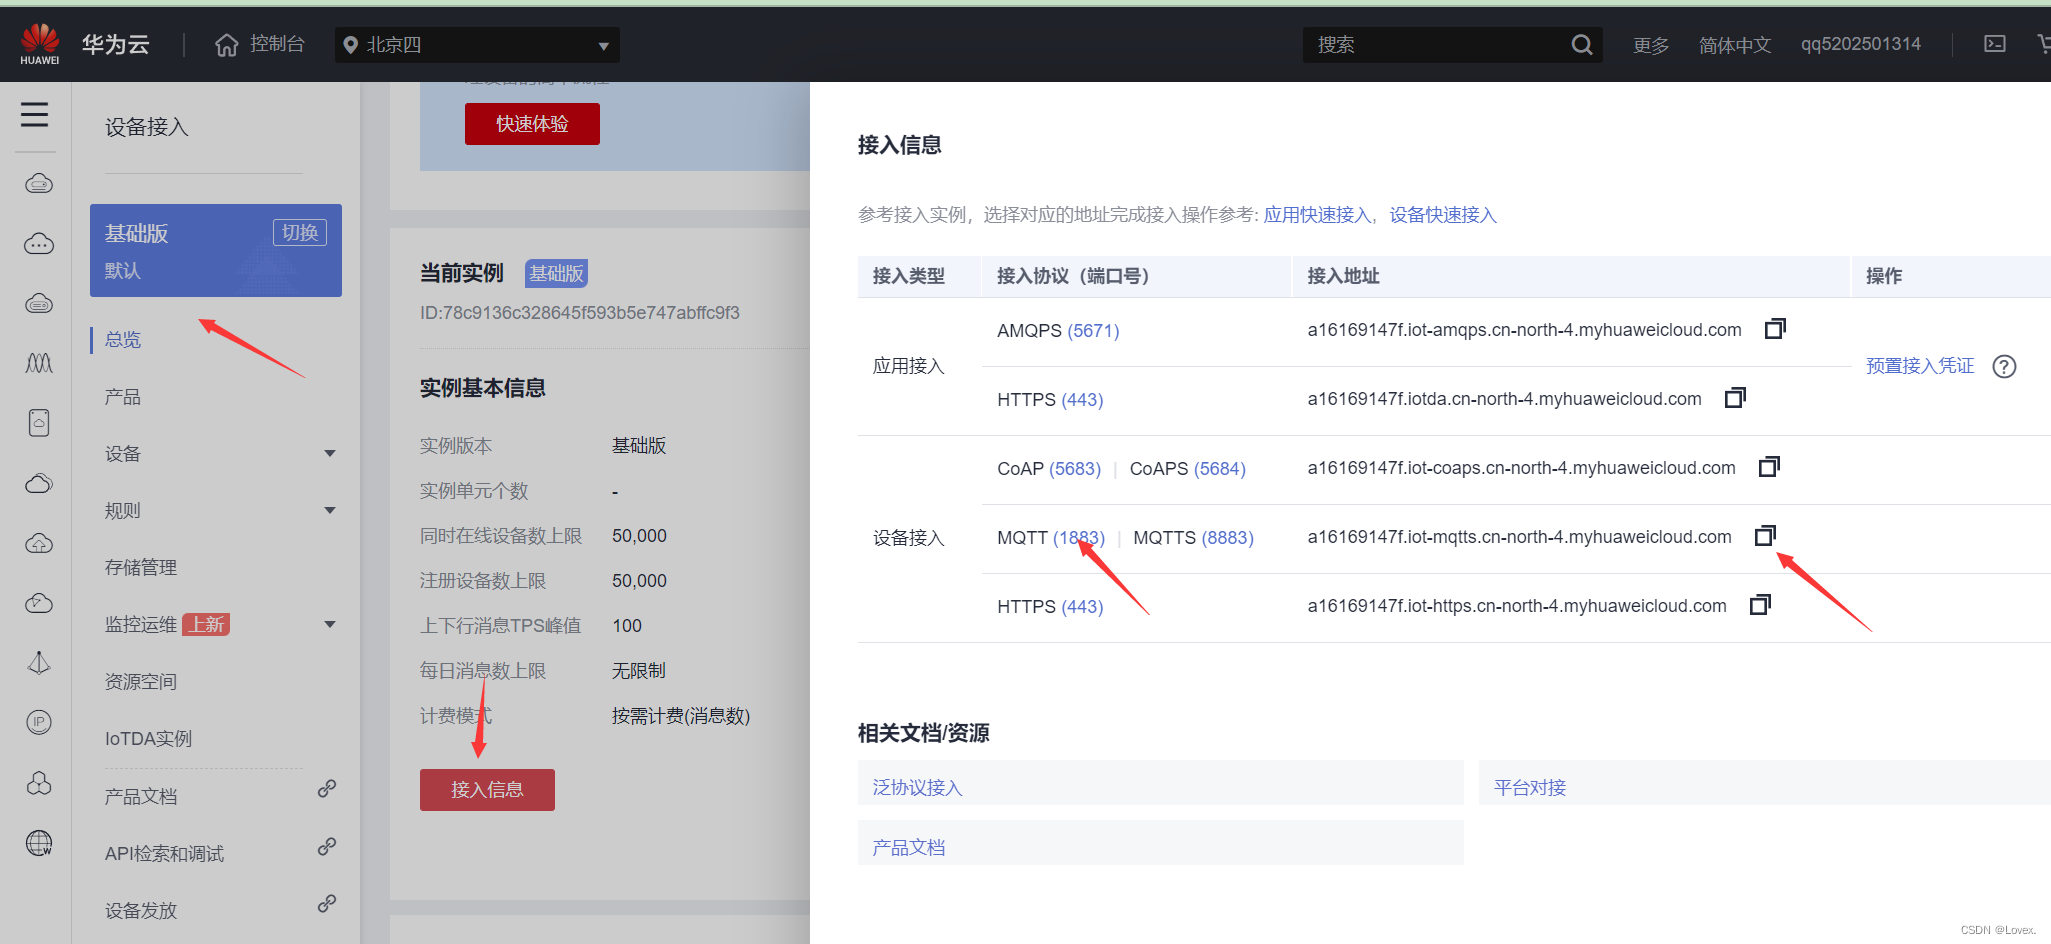Click the 设备接入 sidebar title
This screenshot has height=944, width=2051.
(147, 127)
